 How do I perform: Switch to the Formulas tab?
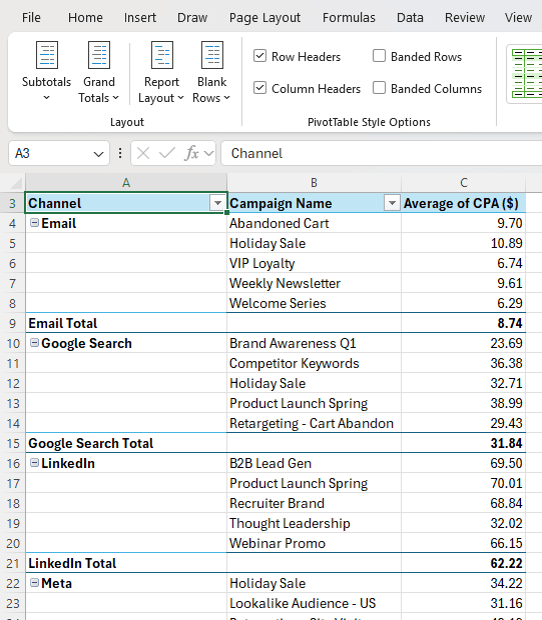tap(349, 18)
